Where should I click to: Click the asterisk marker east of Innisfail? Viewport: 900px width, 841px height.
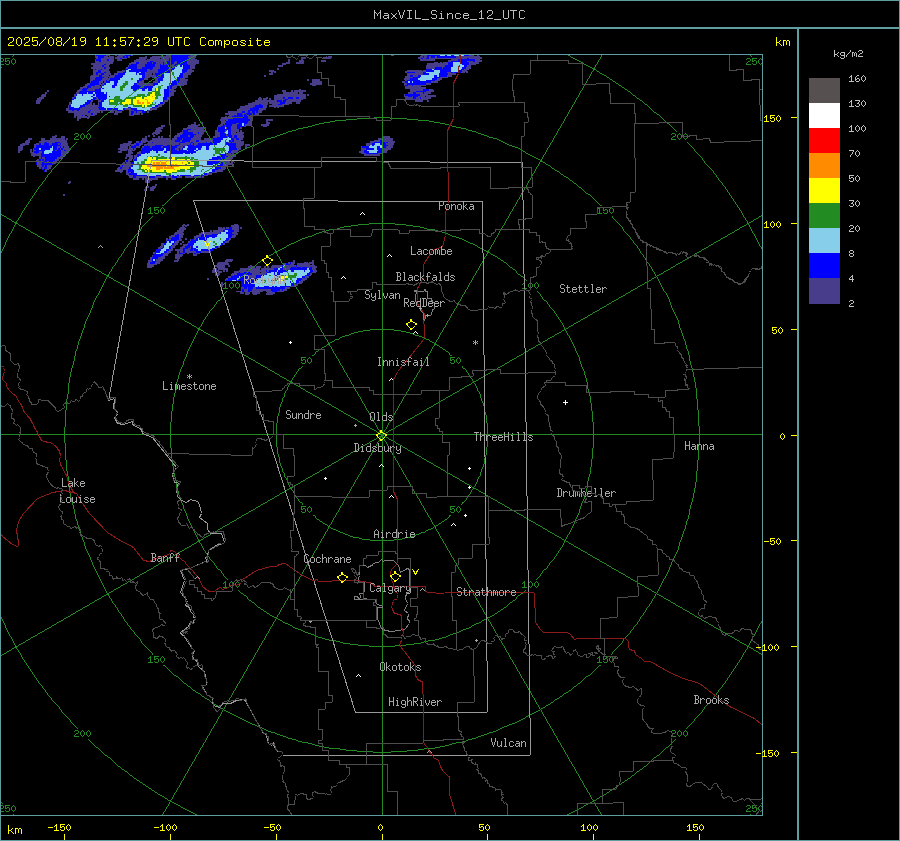pyautogui.click(x=475, y=343)
